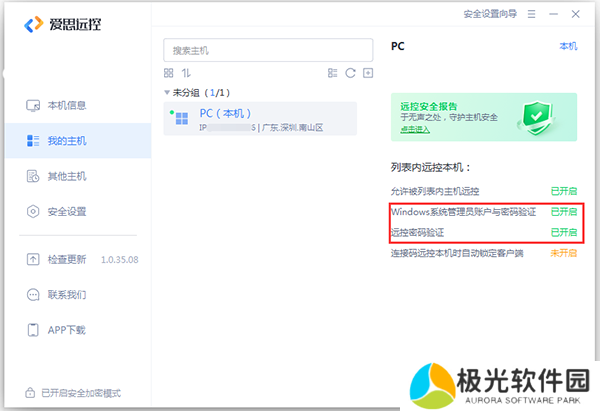Image resolution: width=600 pixels, height=411 pixels.
Task: Switch host list to grid view
Action: click(x=169, y=73)
